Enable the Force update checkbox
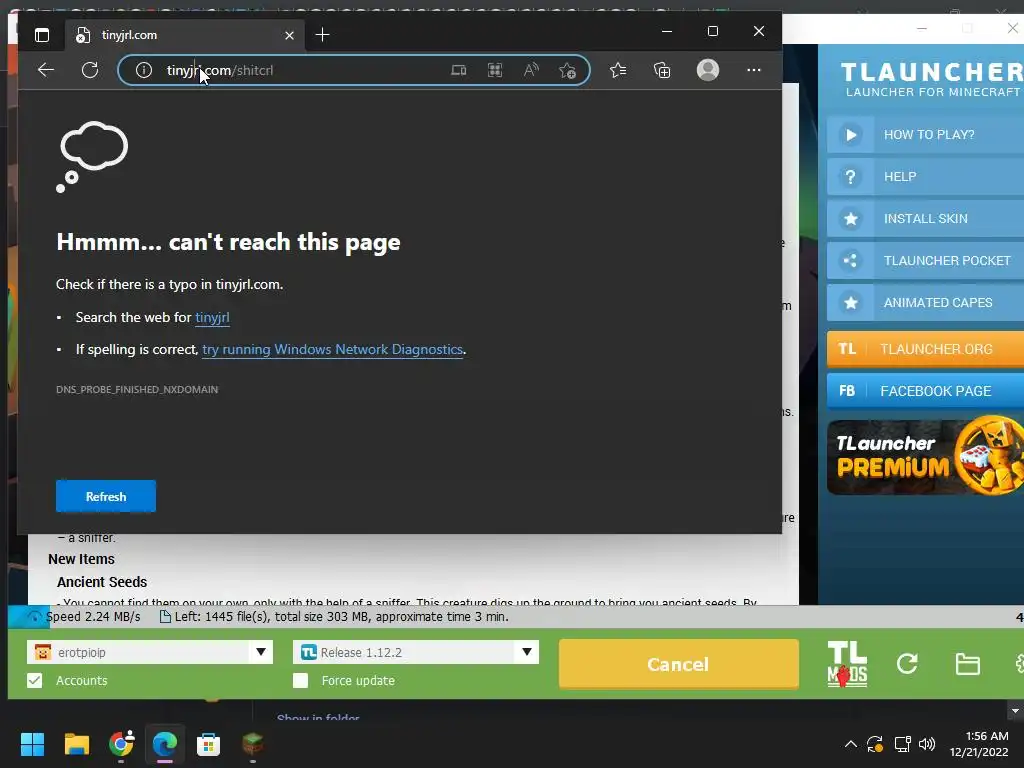1024x768 pixels. 300,680
